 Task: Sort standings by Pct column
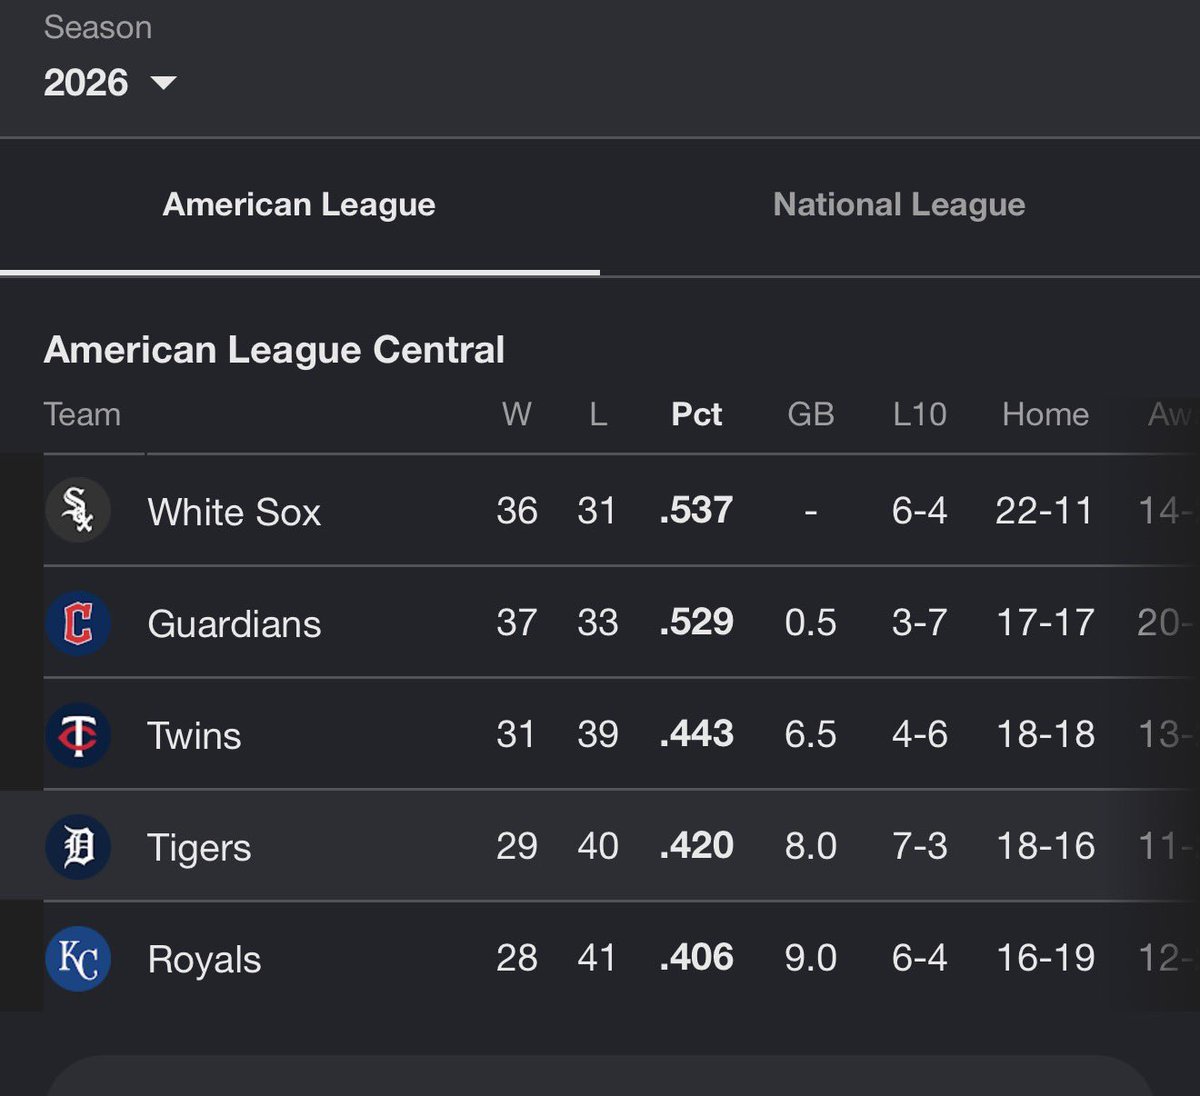click(696, 414)
